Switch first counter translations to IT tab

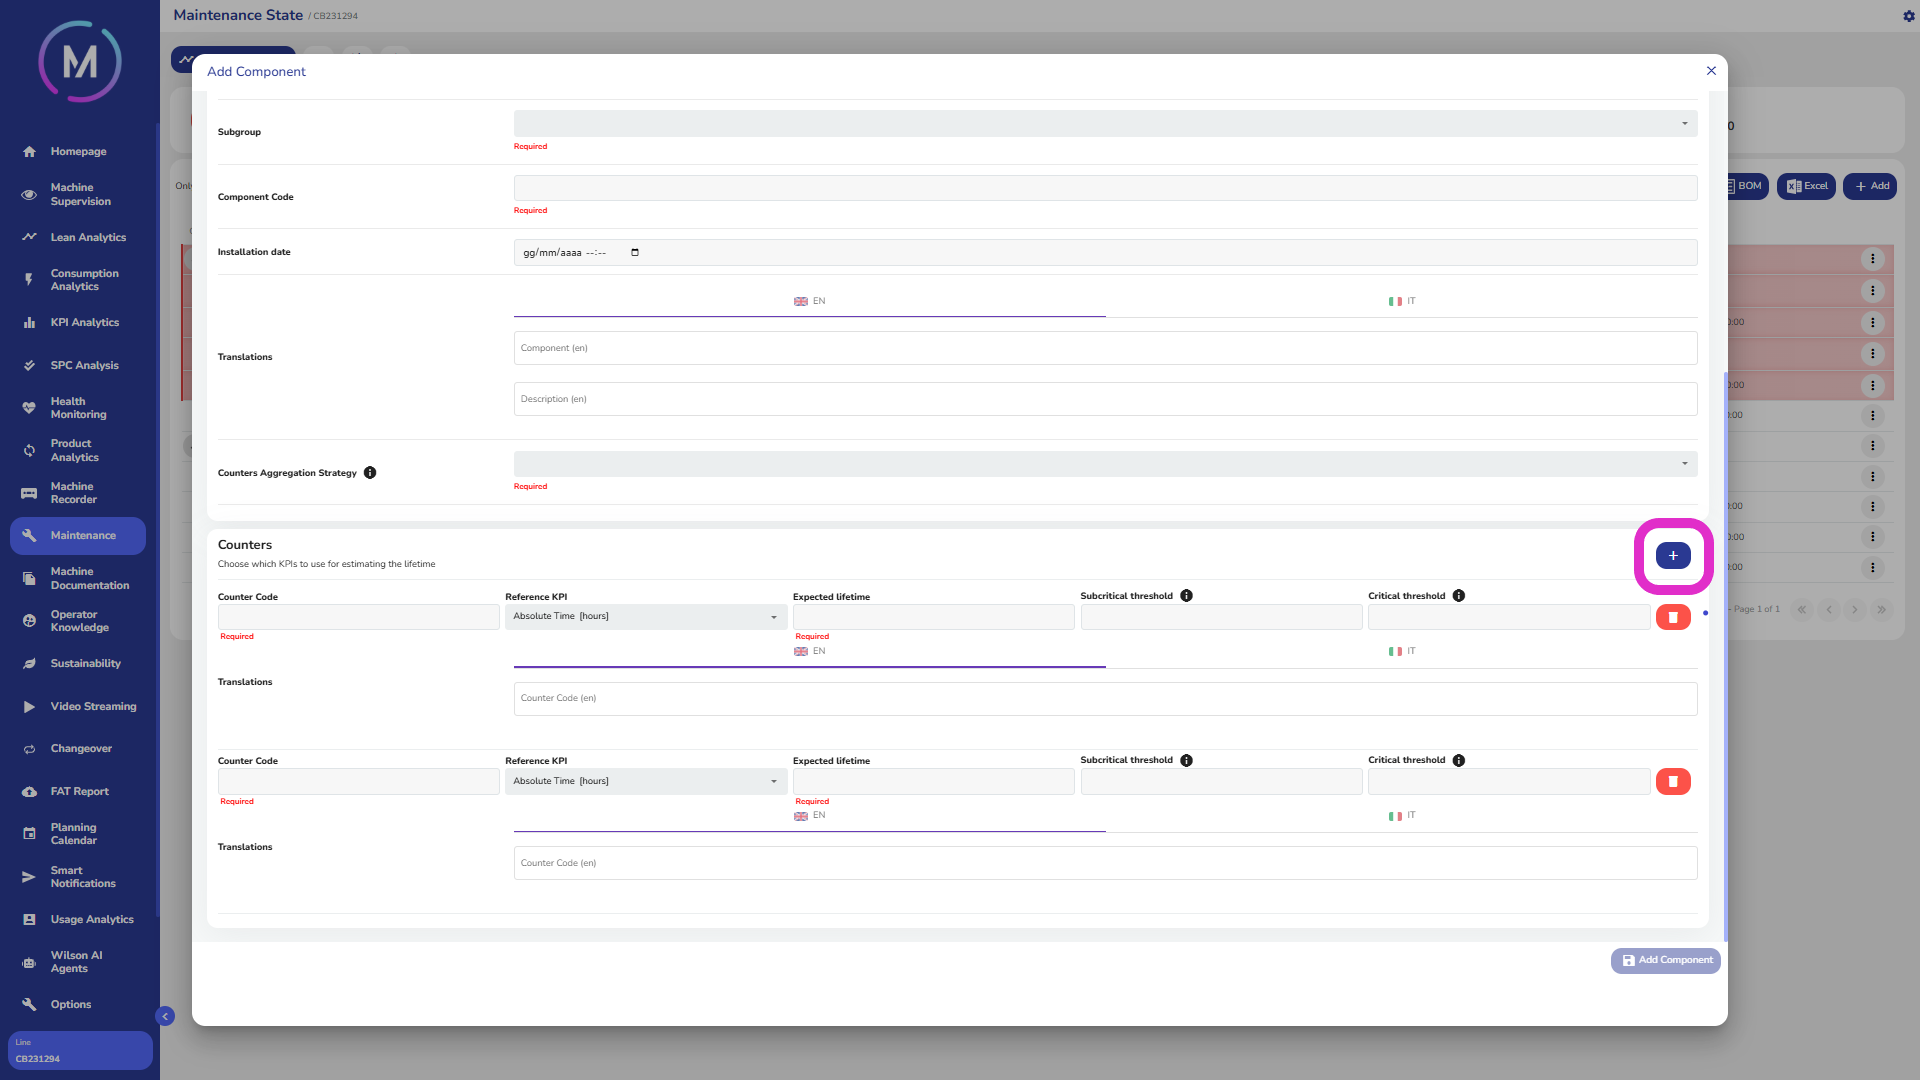(1401, 651)
